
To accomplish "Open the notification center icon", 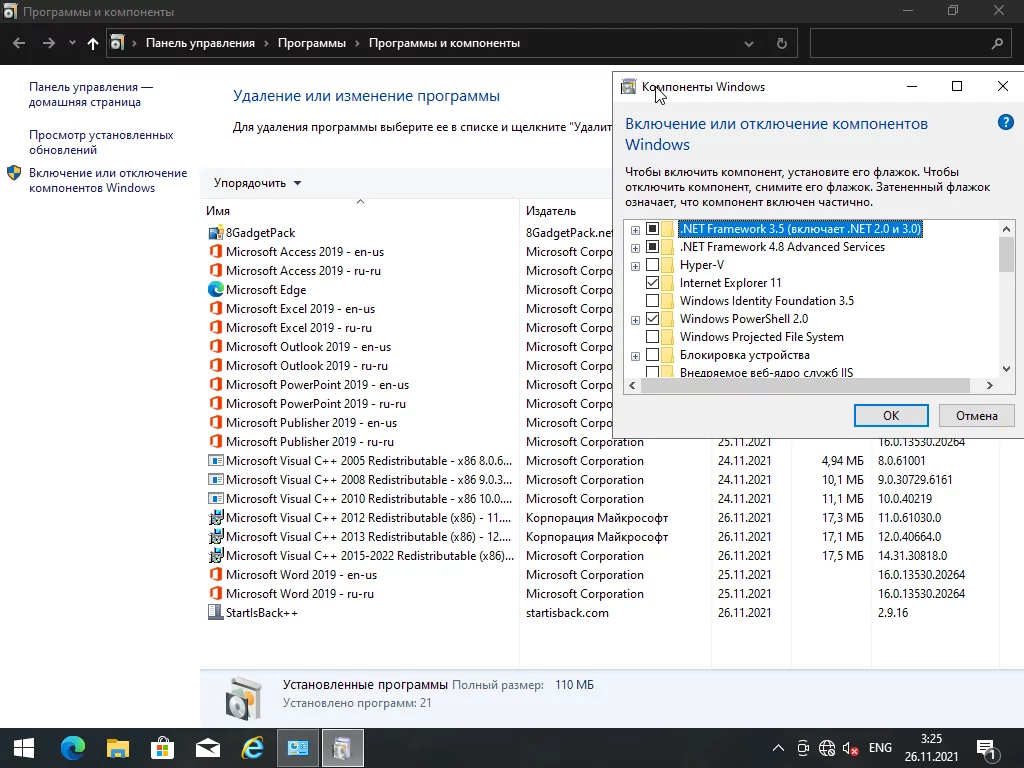I will 987,749.
